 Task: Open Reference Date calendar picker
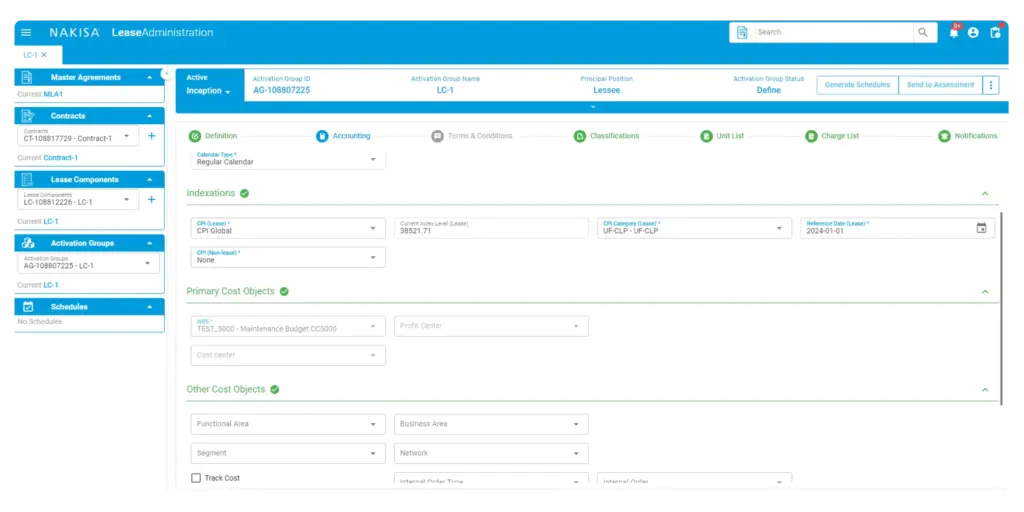(x=981, y=228)
